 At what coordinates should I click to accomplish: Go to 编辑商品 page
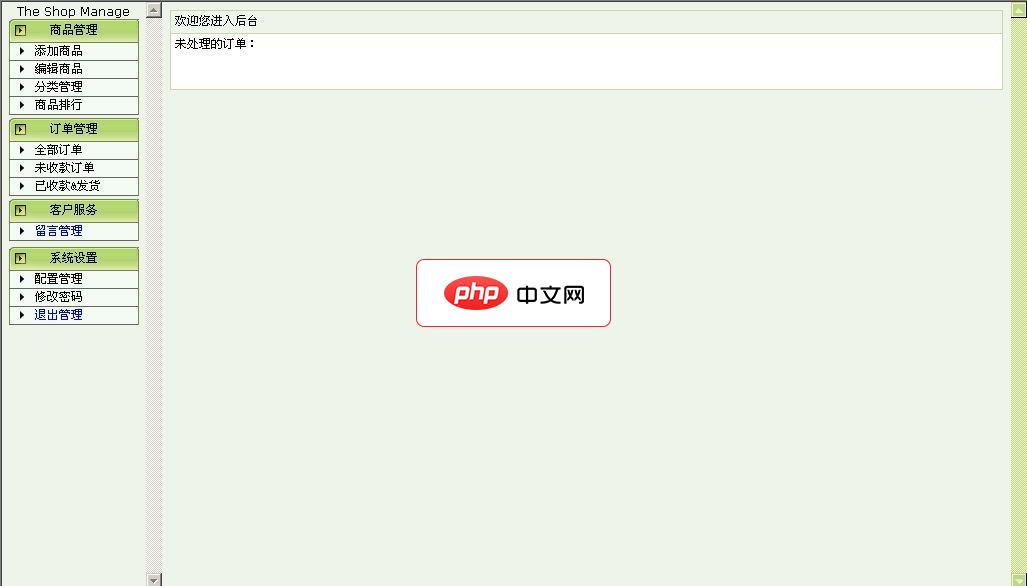58,69
